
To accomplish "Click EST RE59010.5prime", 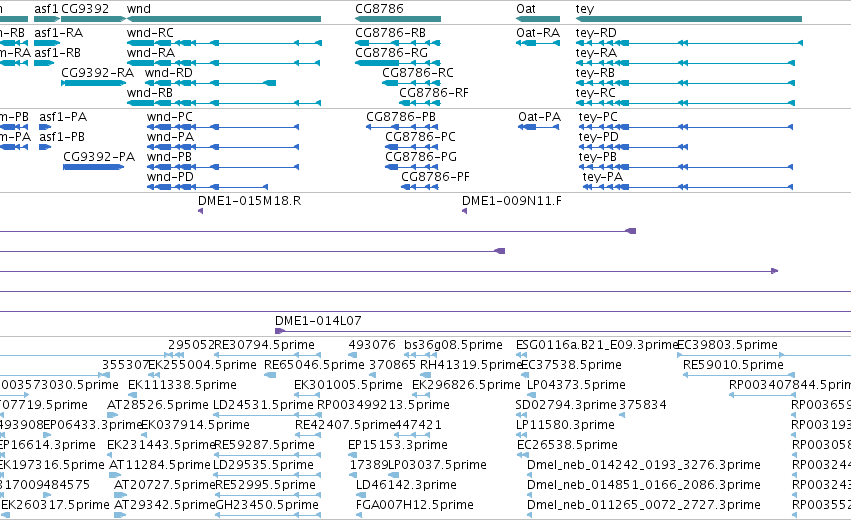I will click(x=733, y=365).
